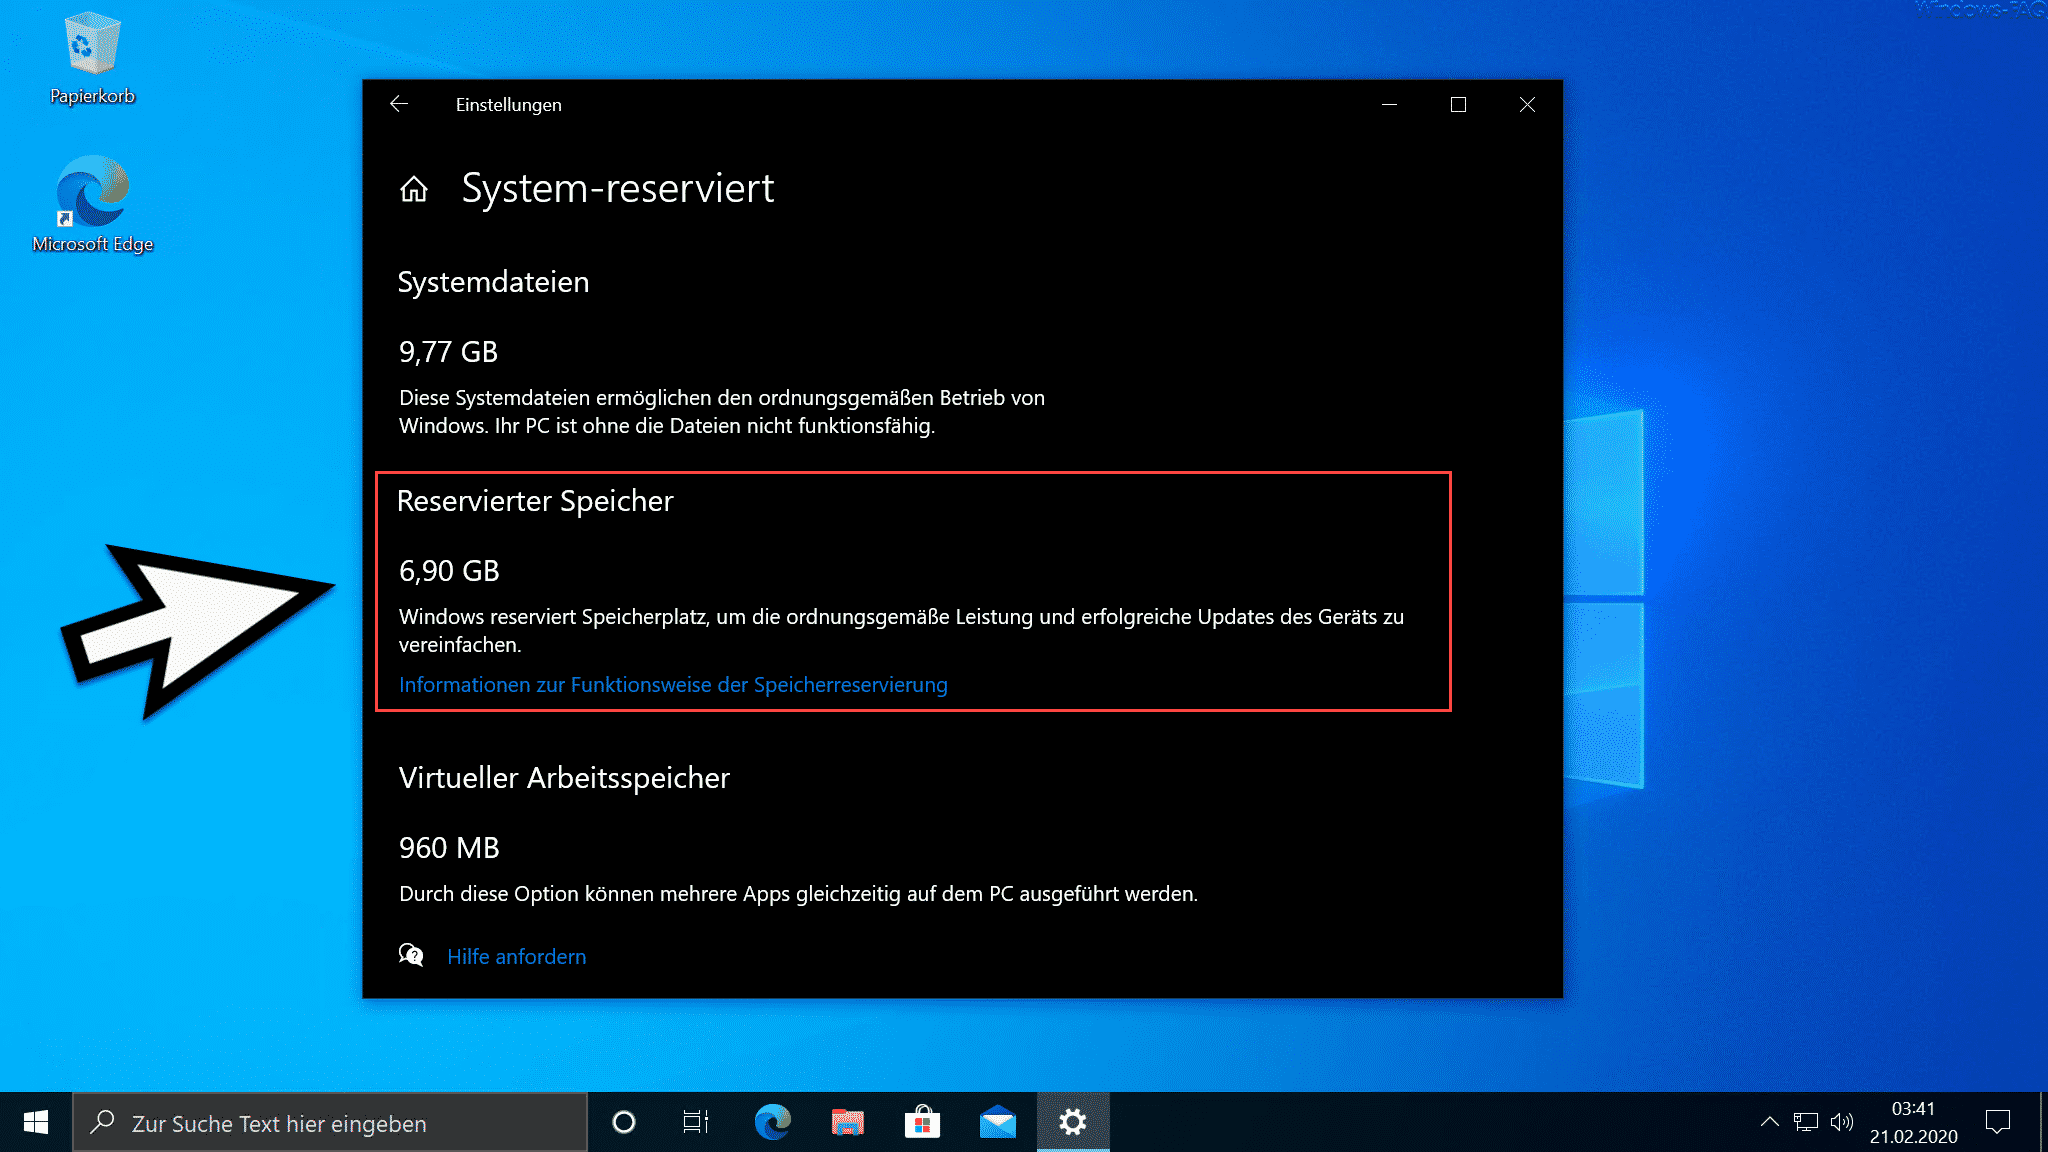The width and height of the screenshot is (2048, 1152).
Task: Click the Settings gear in the taskbar
Action: click(x=1073, y=1122)
